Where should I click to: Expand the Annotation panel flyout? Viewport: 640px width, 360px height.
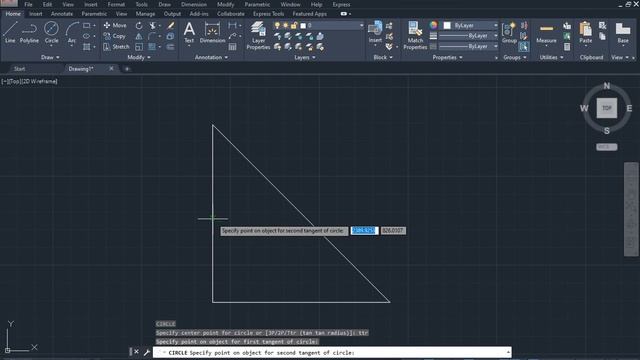pos(211,58)
